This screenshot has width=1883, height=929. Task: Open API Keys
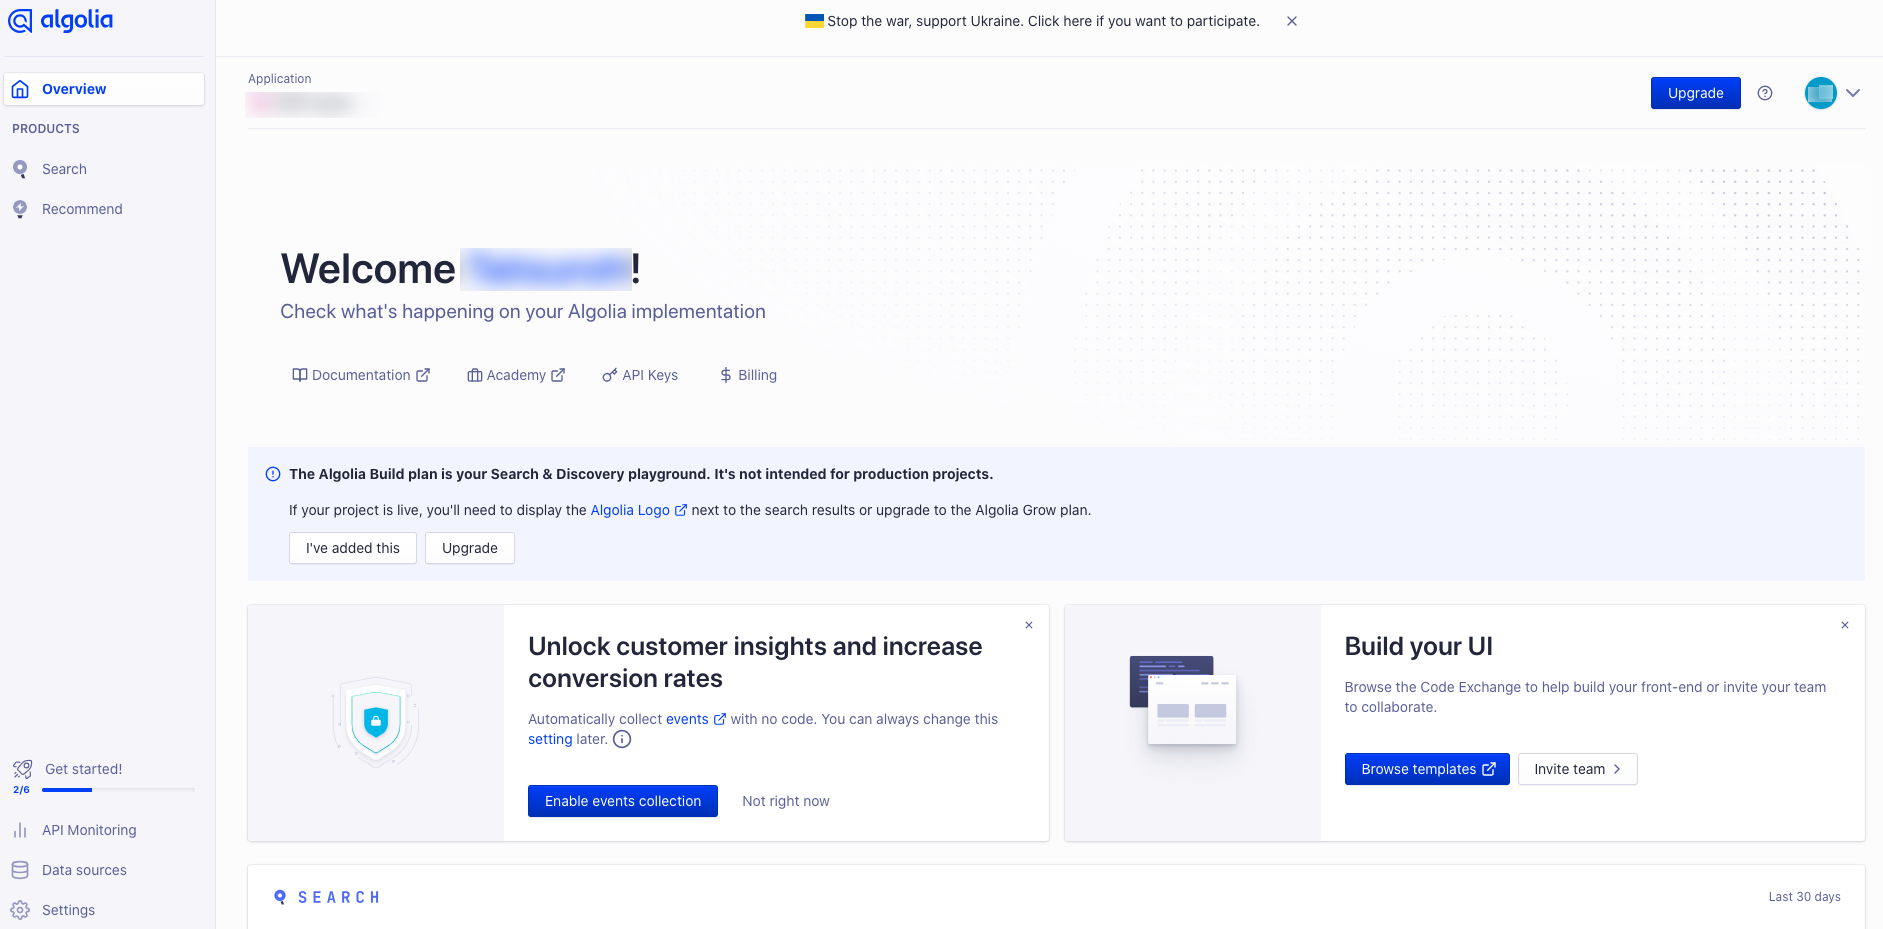coord(640,375)
